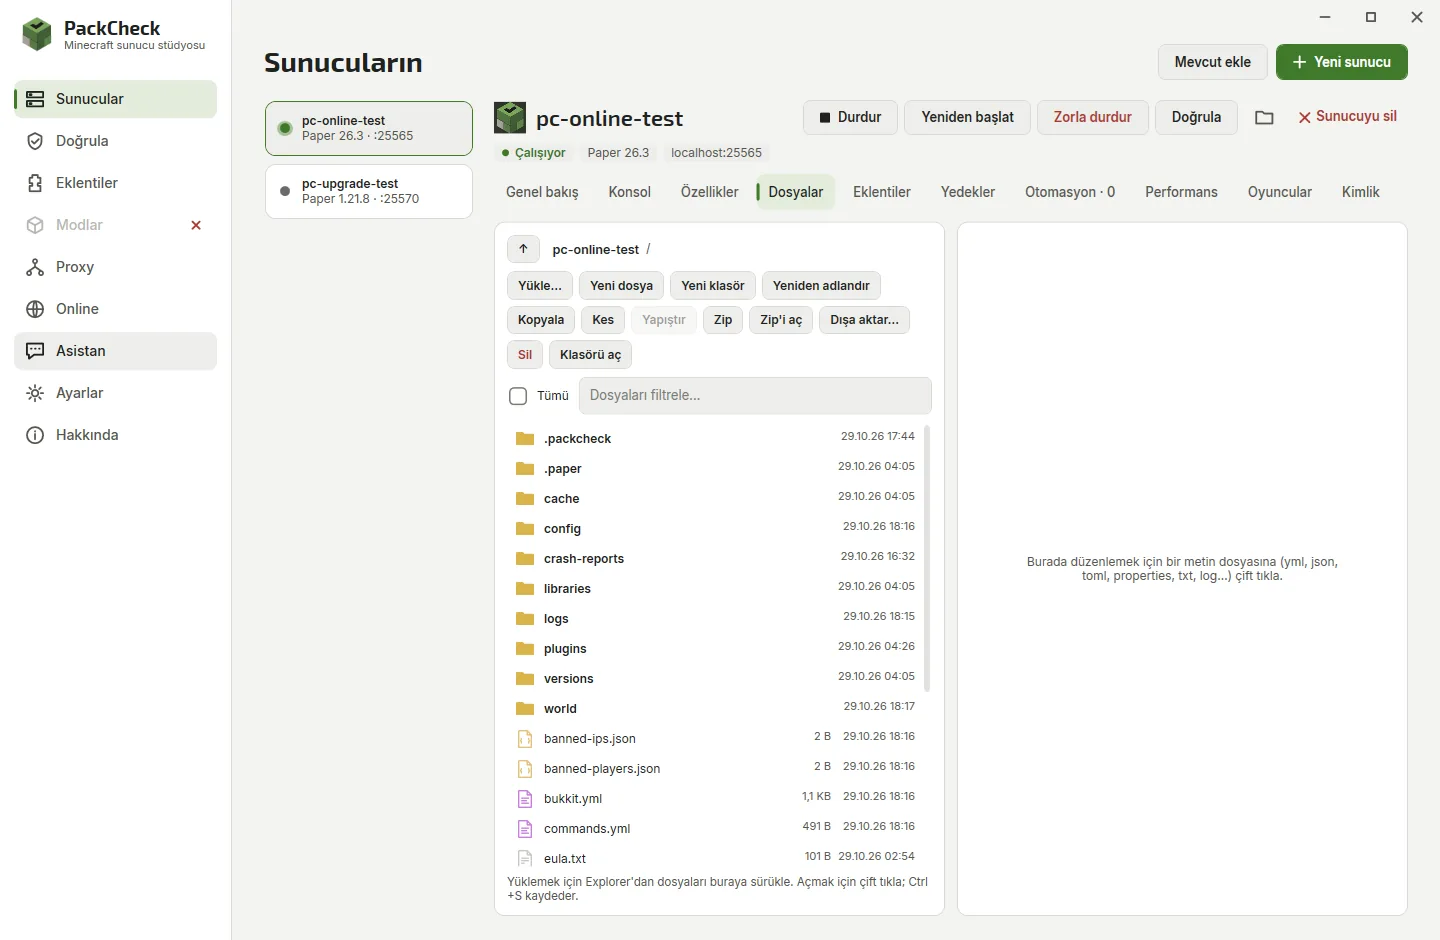Click Yeniden başlat button

pyautogui.click(x=967, y=117)
